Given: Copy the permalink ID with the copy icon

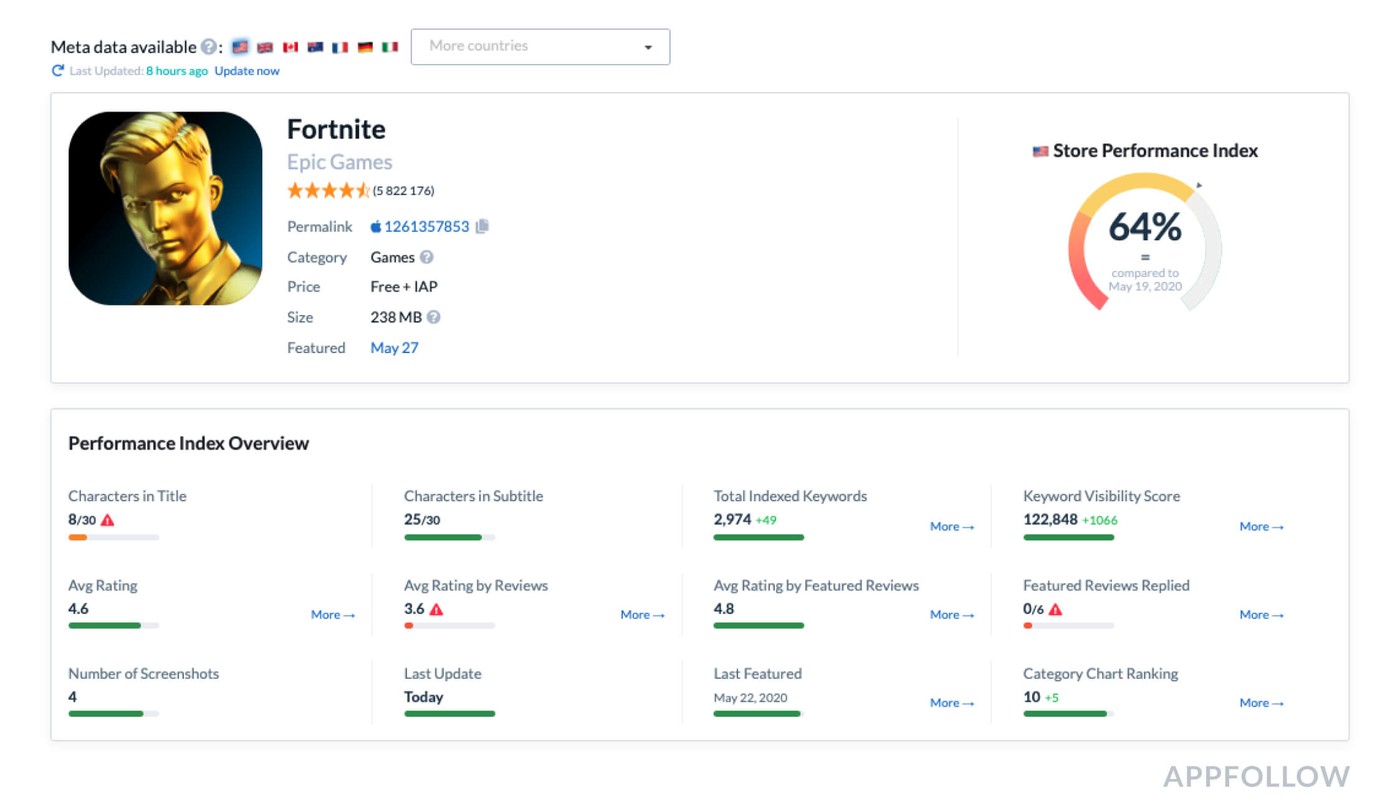Looking at the screenshot, I should pos(482,227).
